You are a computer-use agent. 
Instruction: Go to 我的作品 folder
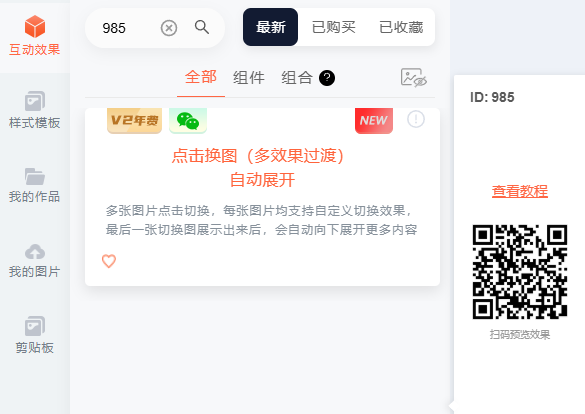(x=35, y=185)
